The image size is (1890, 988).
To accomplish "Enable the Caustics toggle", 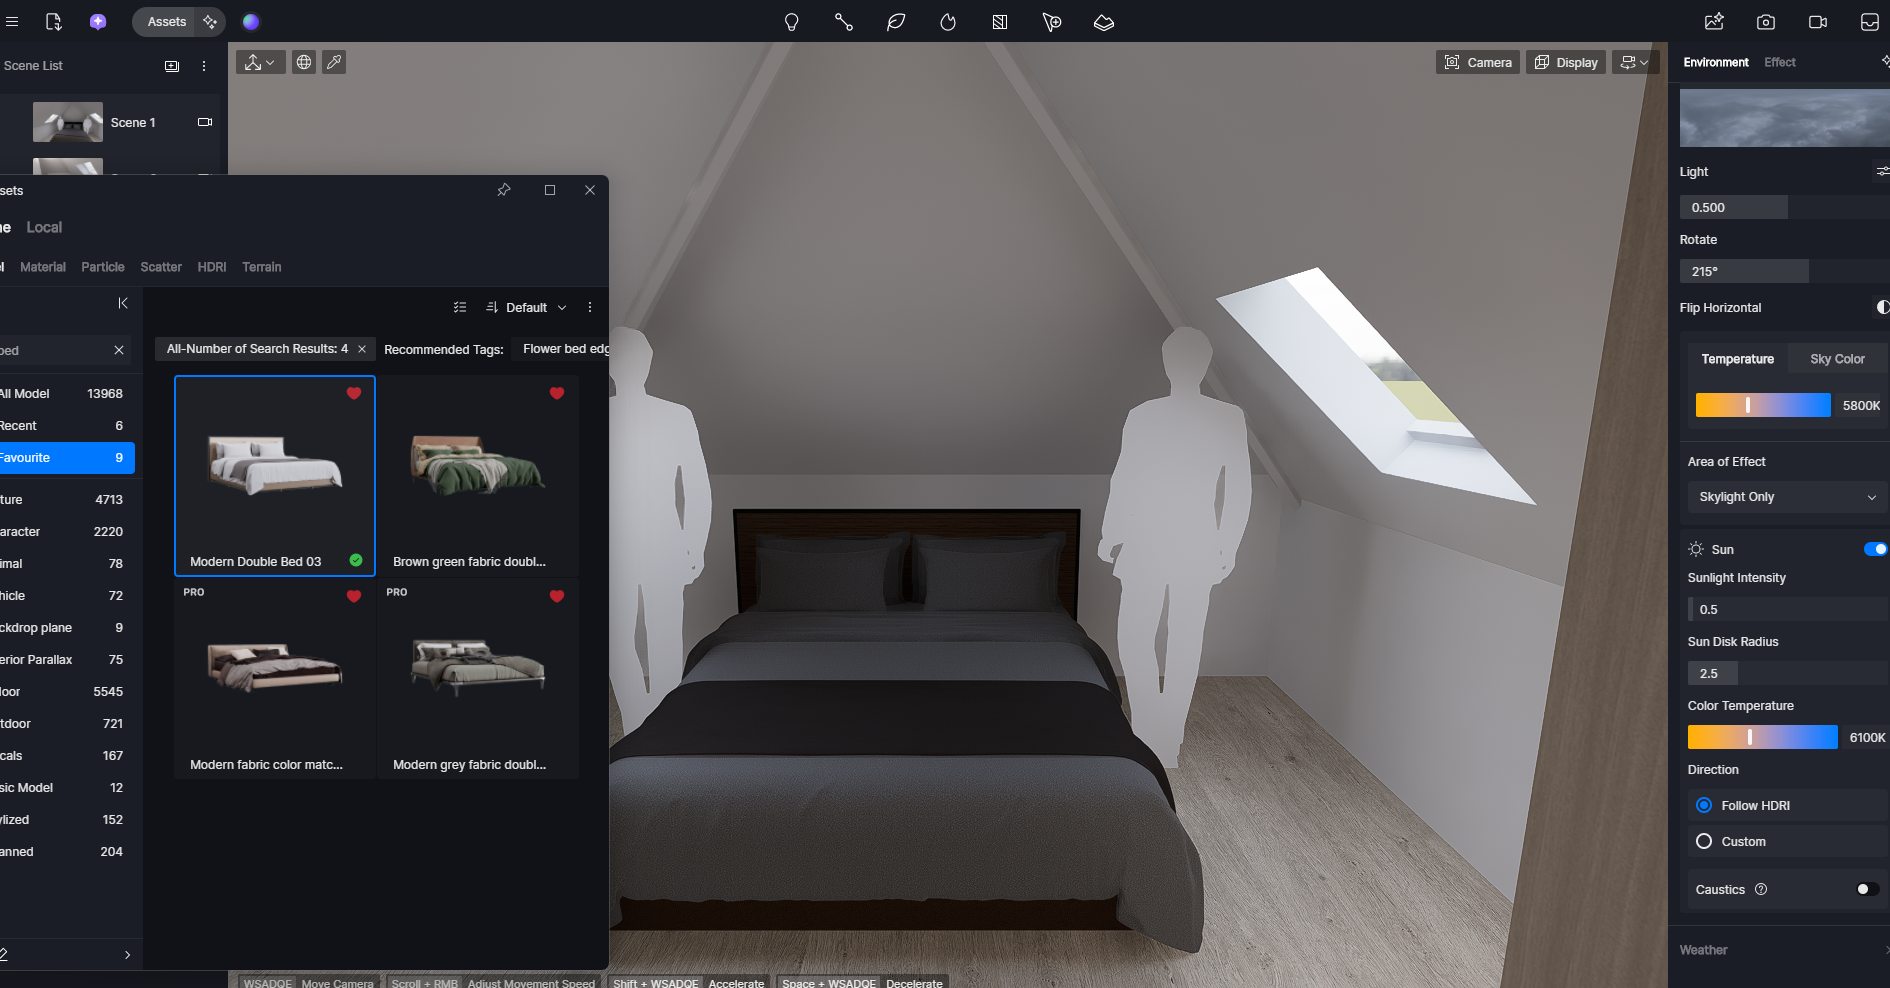I will click(1866, 889).
